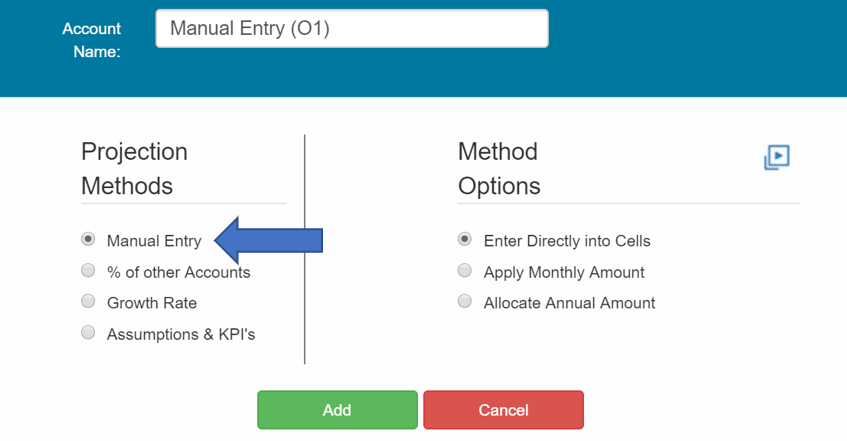Click the 'Apply Monthly Amount' label text

[x=564, y=272]
